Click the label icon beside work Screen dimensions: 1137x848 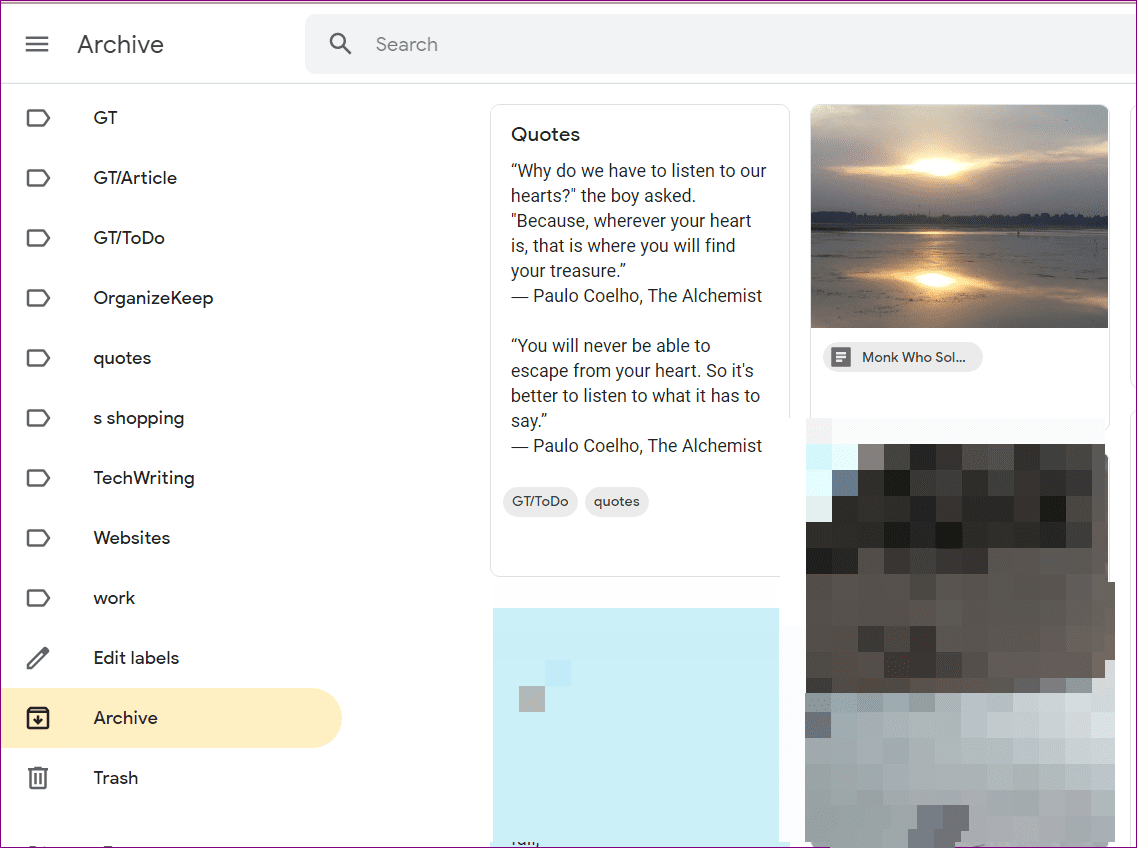[38, 598]
